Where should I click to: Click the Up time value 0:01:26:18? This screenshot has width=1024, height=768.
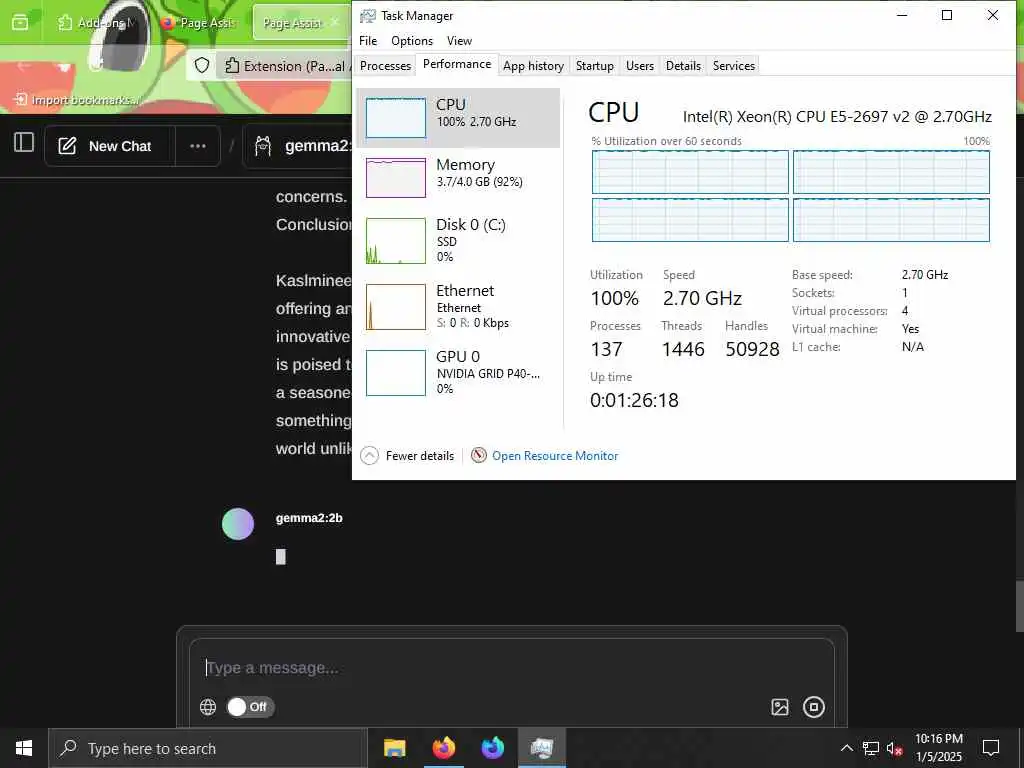click(634, 400)
